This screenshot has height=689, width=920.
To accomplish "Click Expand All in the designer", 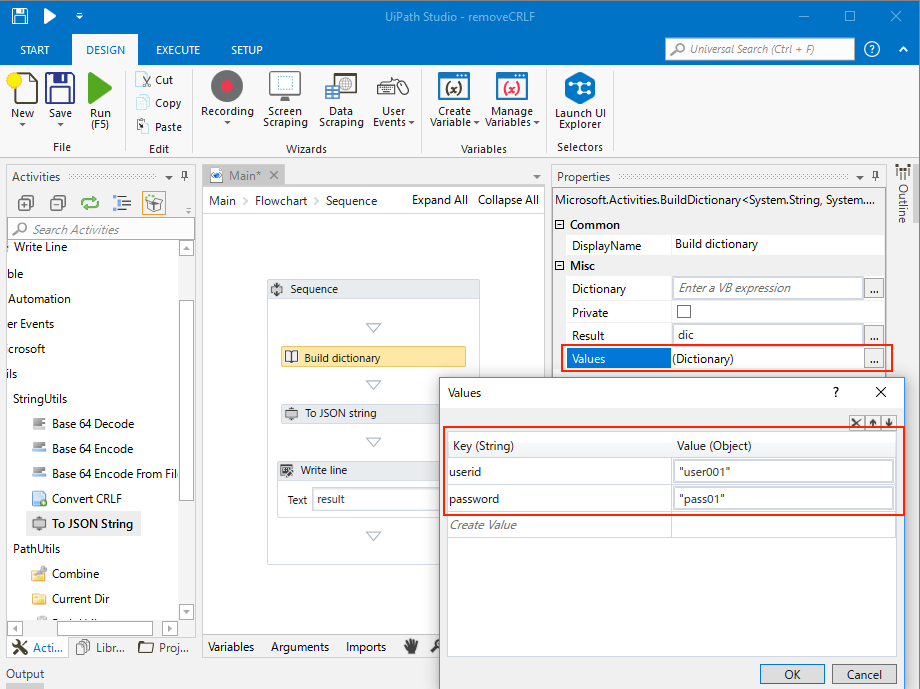I will (439, 200).
